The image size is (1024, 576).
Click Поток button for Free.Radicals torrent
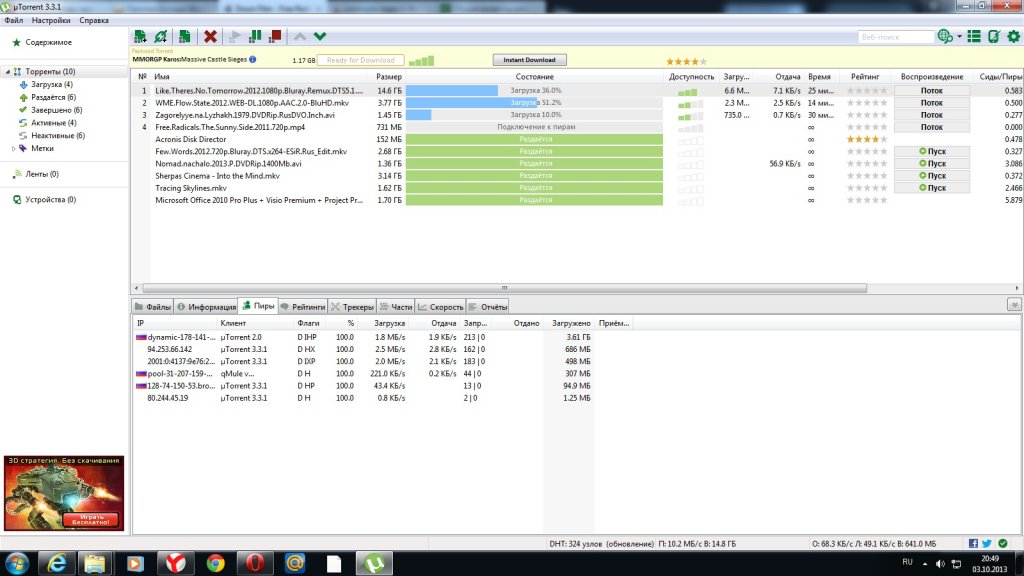[x=931, y=127]
